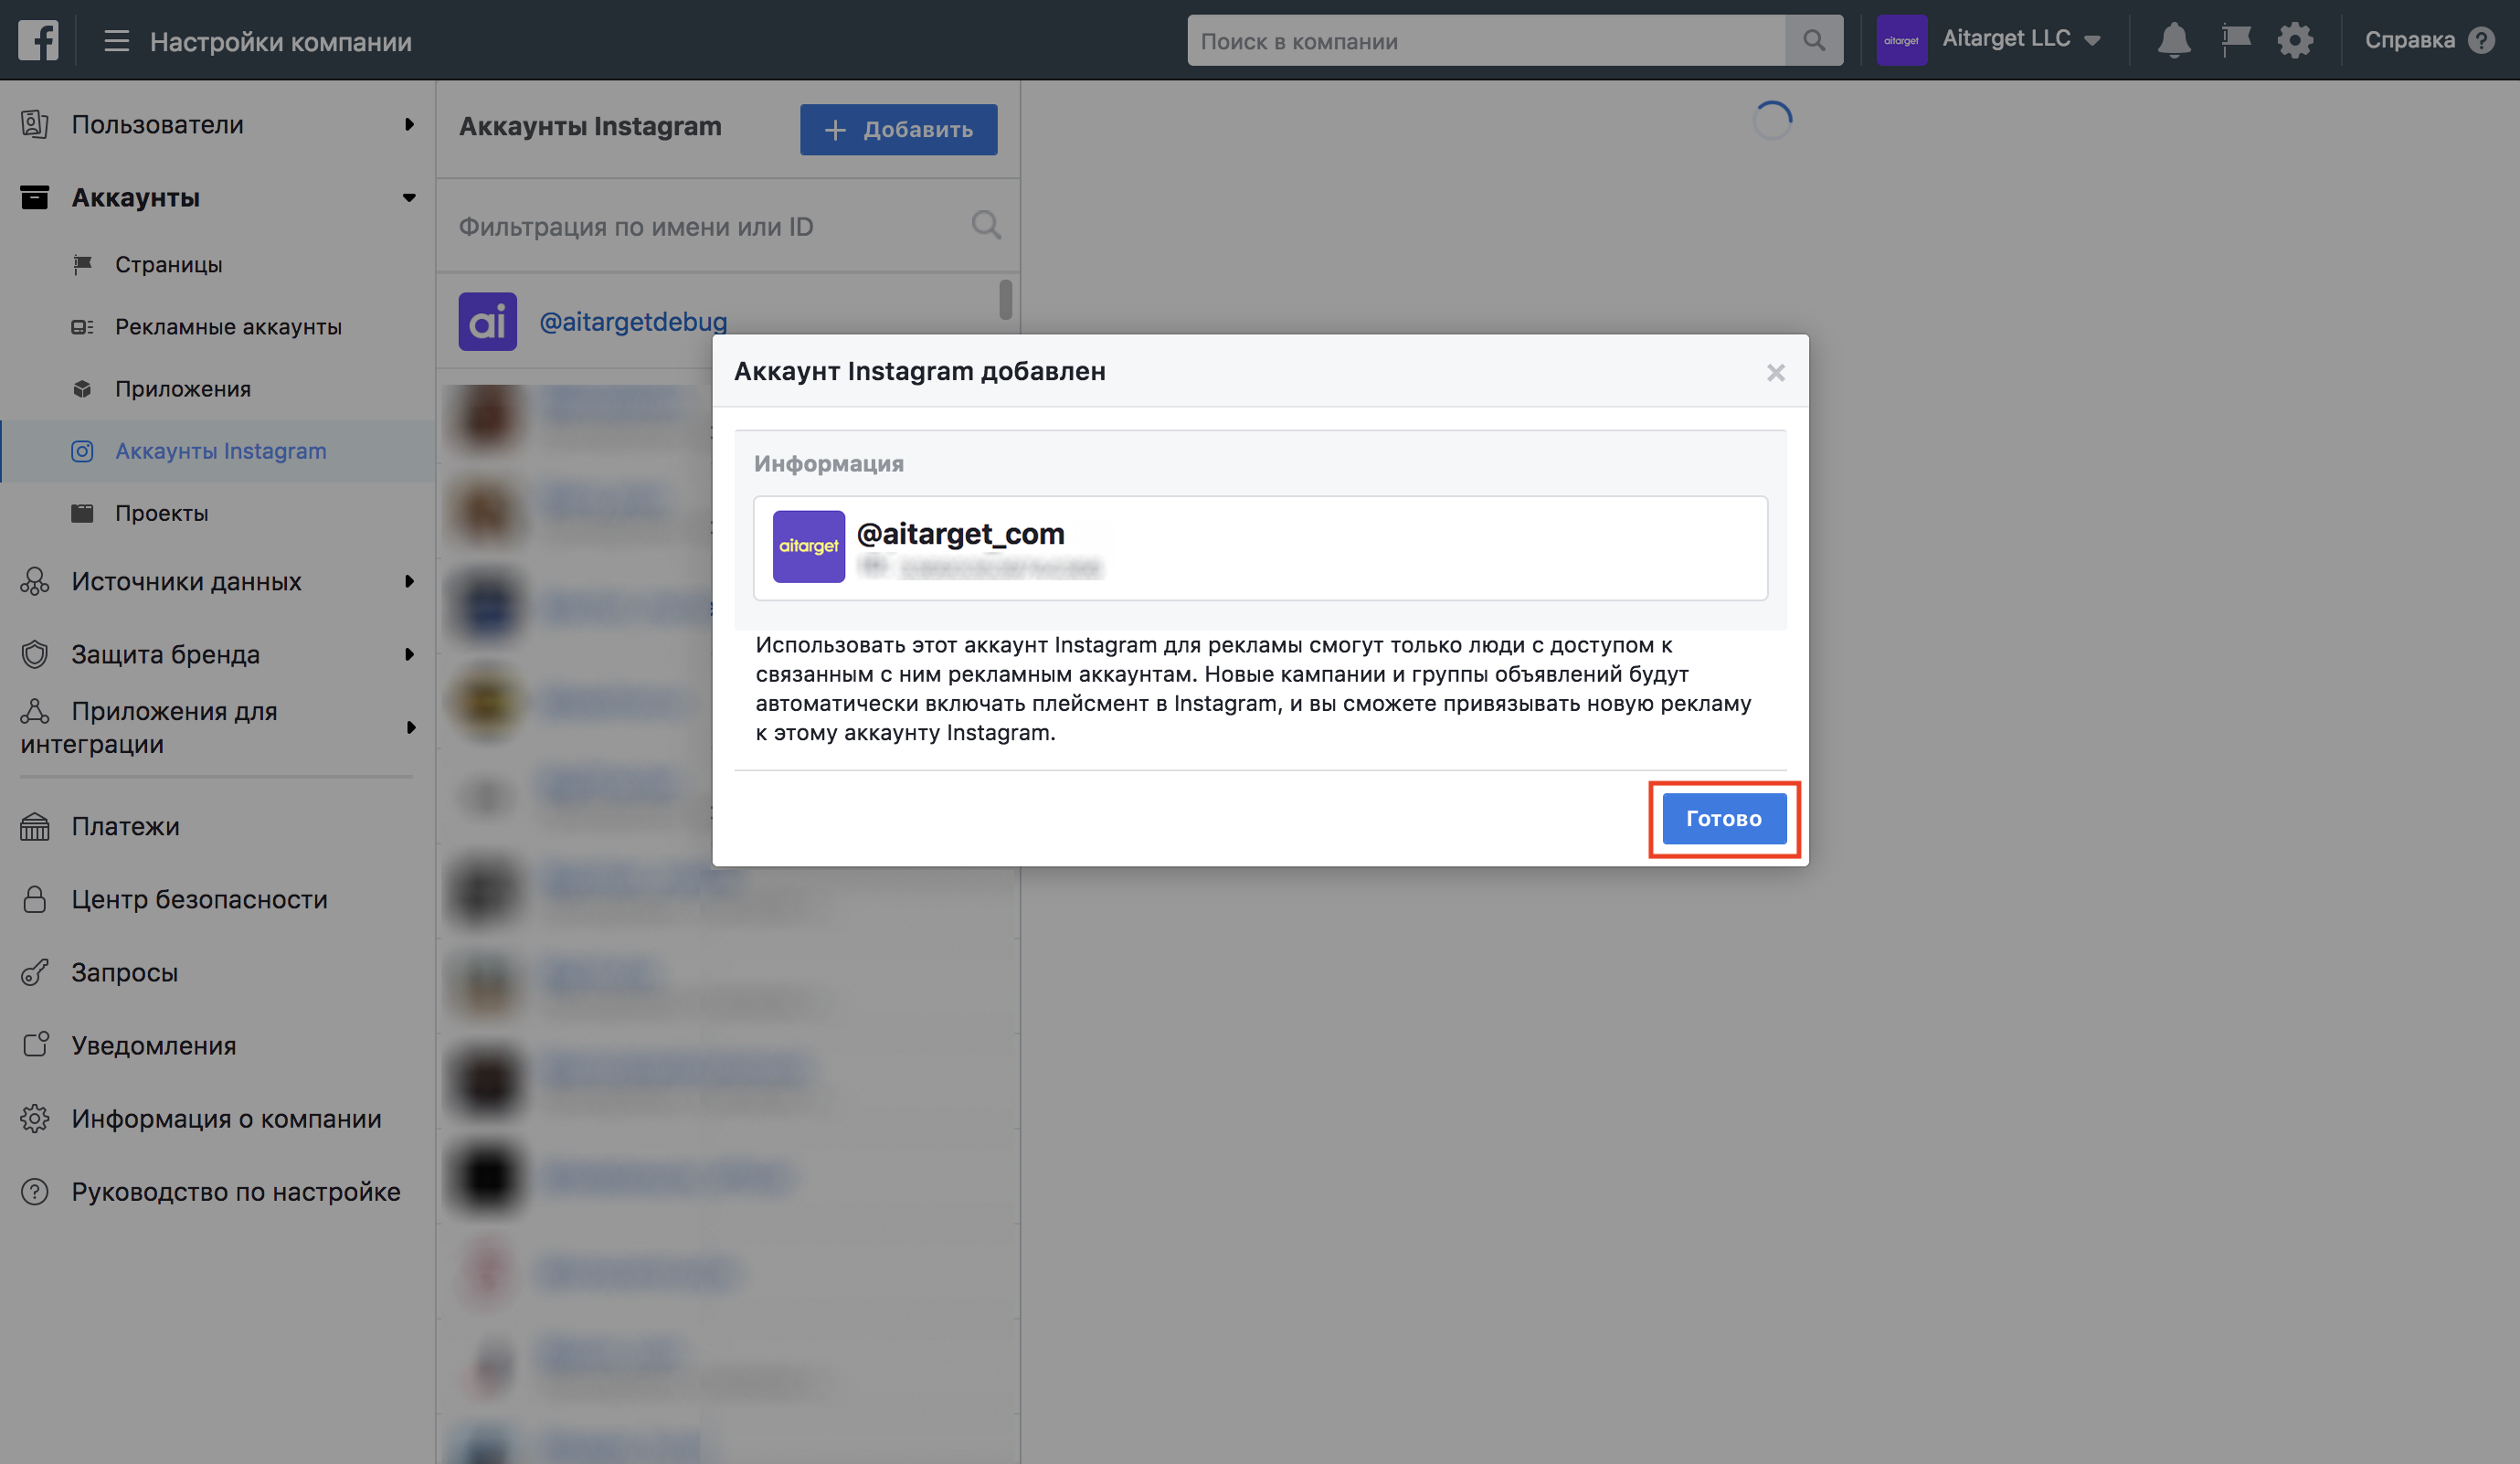
Task: Click the Facebook logo icon
Action: coord(38,41)
